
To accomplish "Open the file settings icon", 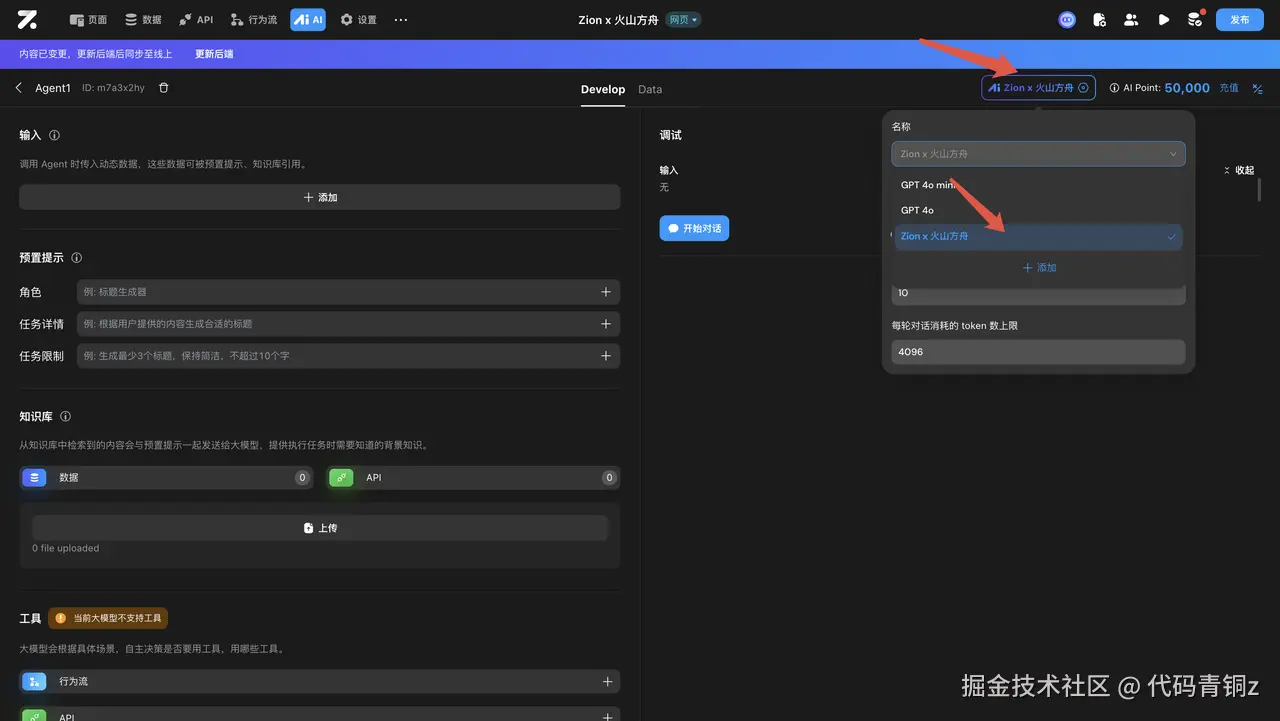I will (1099, 19).
